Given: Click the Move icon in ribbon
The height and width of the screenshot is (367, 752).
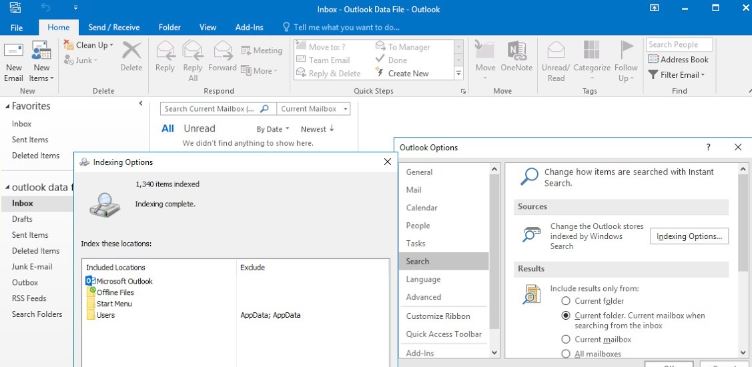Looking at the screenshot, I should point(485,61).
